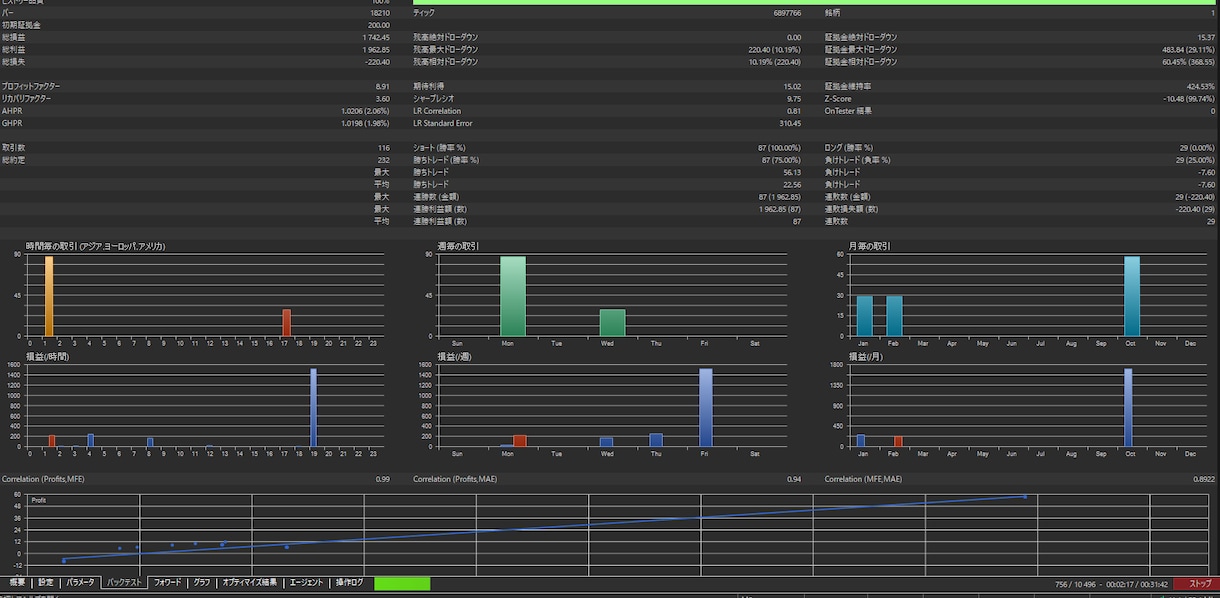
Task: Click the 総約定 value 232
Action: [384, 160]
